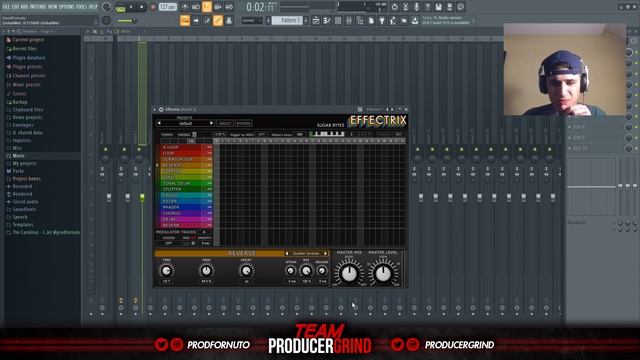Click next arrow beside Quarter reverse preset
The width and height of the screenshot is (640, 360).
point(325,253)
